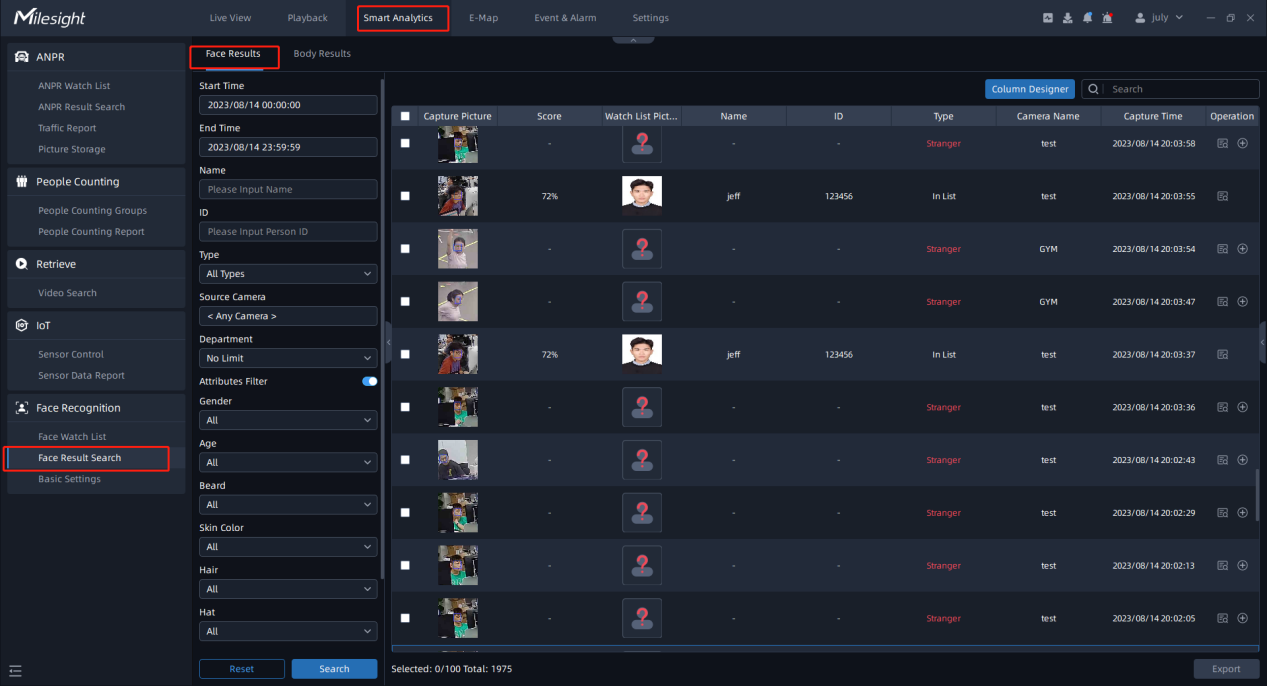View details for the 20:02:13 capture
This screenshot has height=686, width=1267.
tap(1222, 565)
